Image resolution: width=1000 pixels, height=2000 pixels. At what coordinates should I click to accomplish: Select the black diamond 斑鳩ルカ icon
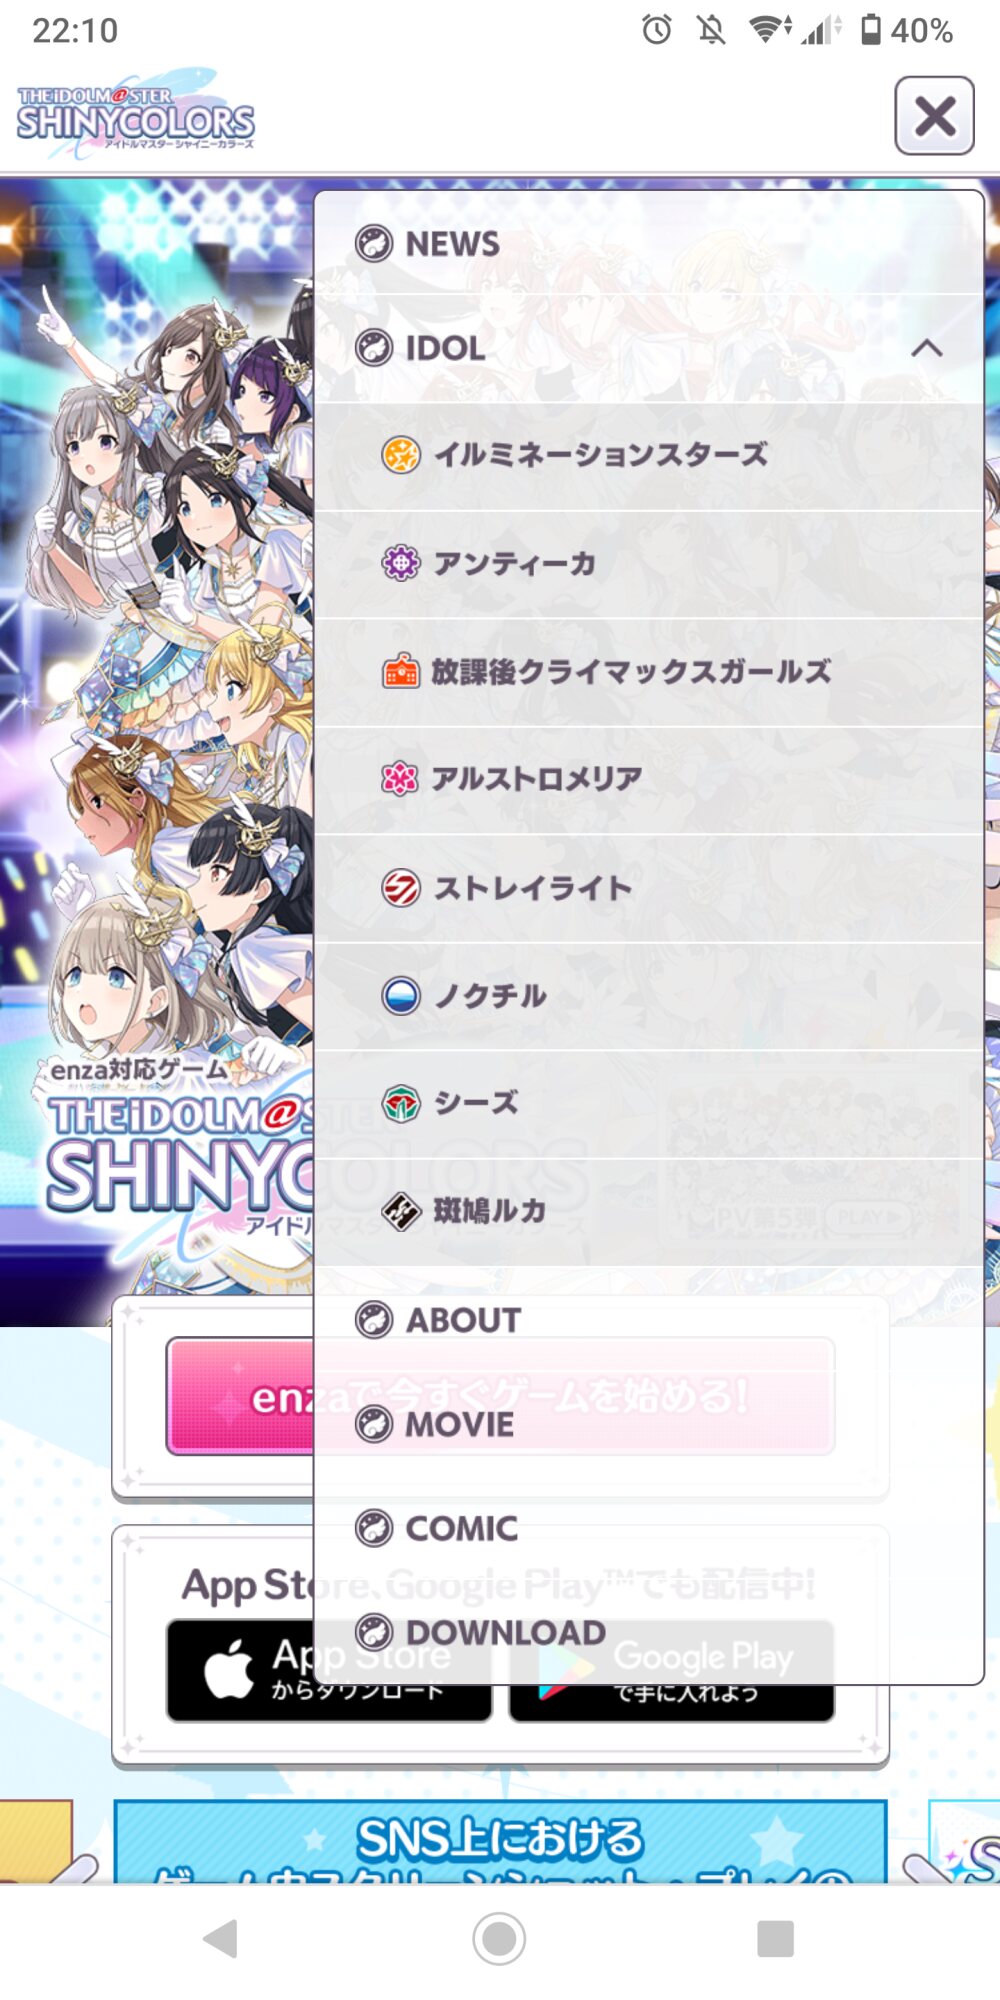coord(401,1211)
